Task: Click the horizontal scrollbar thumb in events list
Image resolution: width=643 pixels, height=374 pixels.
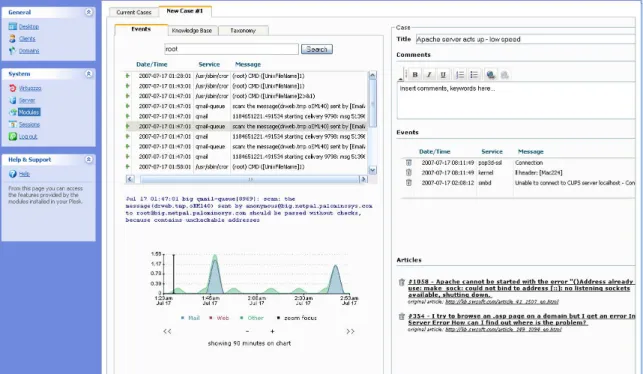Action: coord(250,179)
